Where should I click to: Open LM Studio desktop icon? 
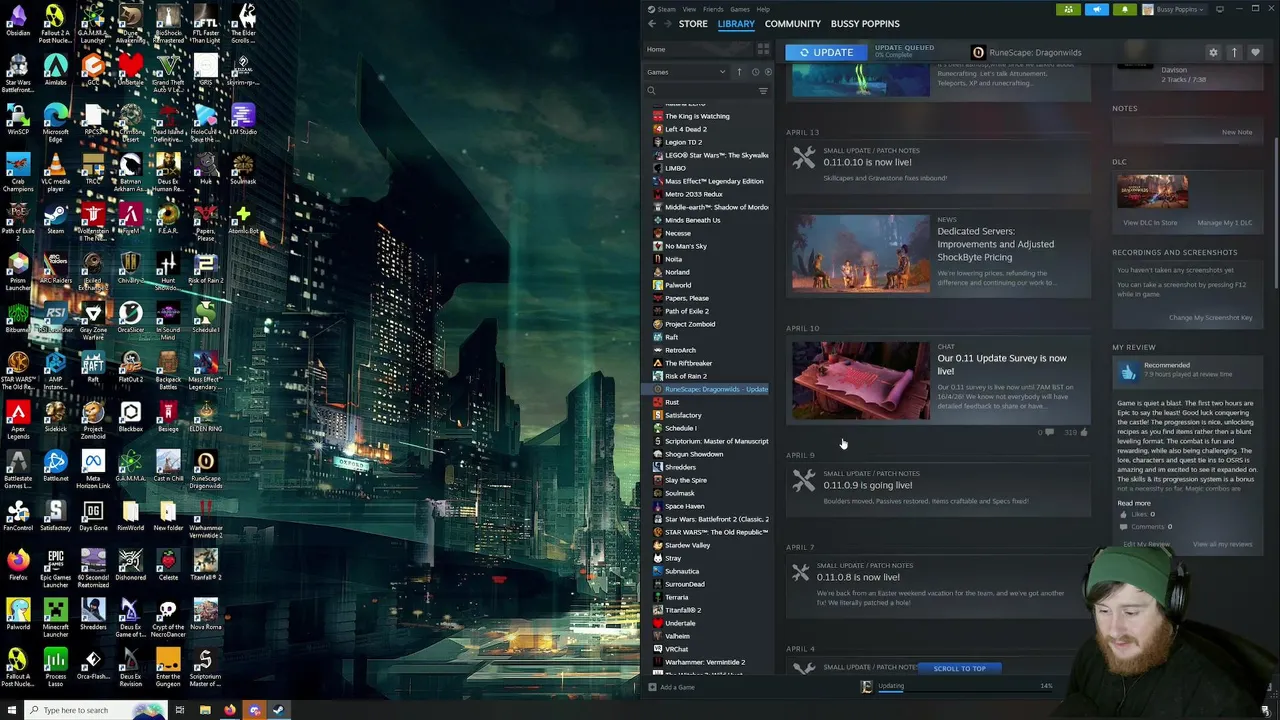[243, 119]
